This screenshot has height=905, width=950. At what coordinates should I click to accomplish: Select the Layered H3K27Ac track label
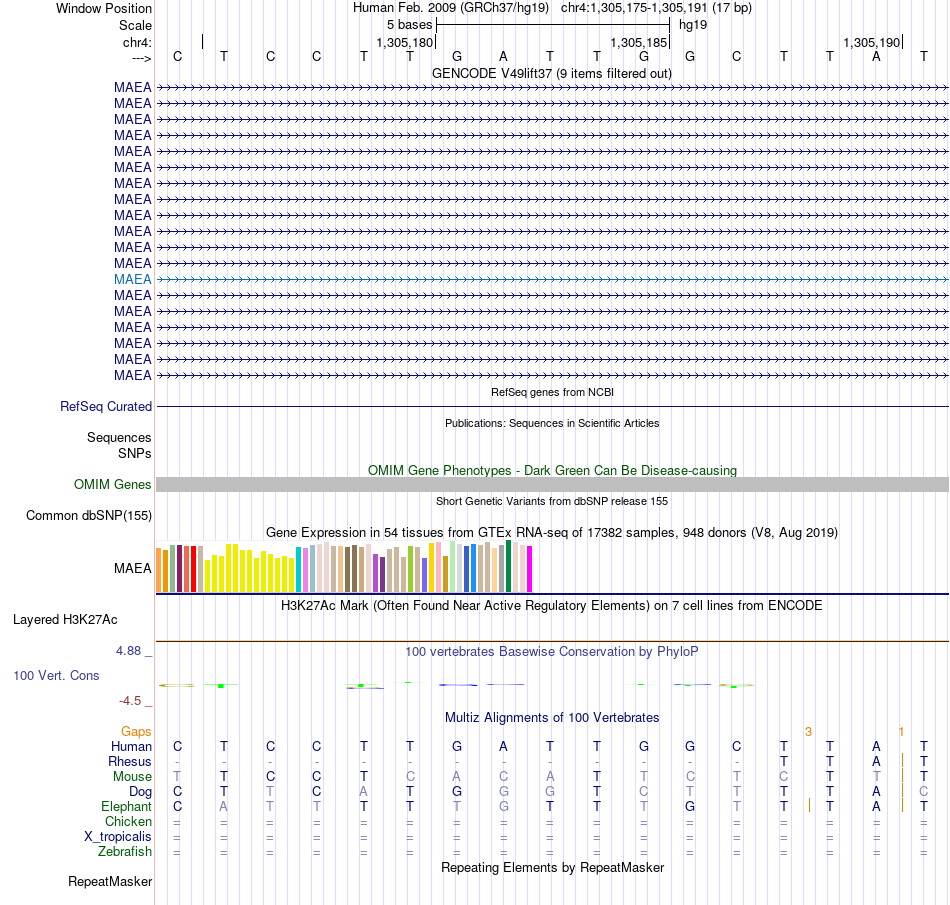coord(65,620)
